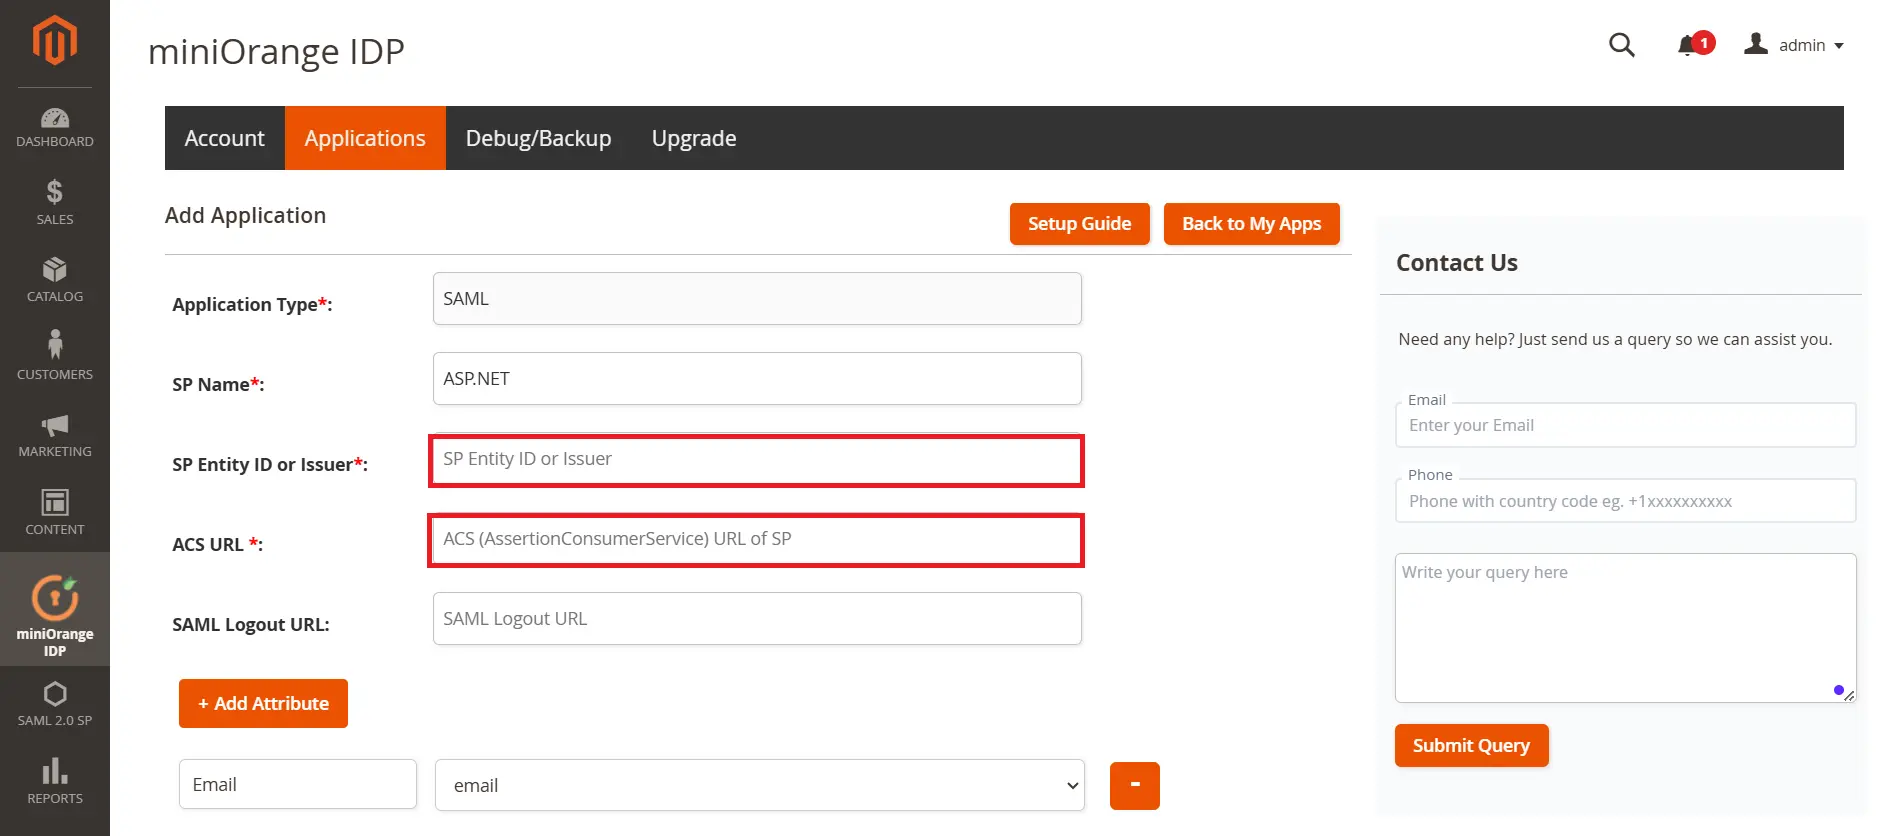Click the admin user avatar icon

coord(1756,44)
